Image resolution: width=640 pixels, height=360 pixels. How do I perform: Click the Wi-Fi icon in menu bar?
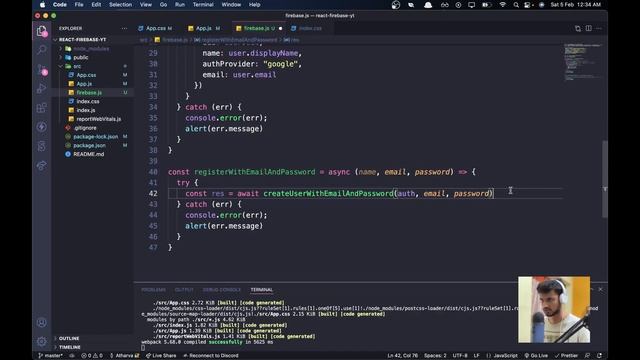pos(502,5)
